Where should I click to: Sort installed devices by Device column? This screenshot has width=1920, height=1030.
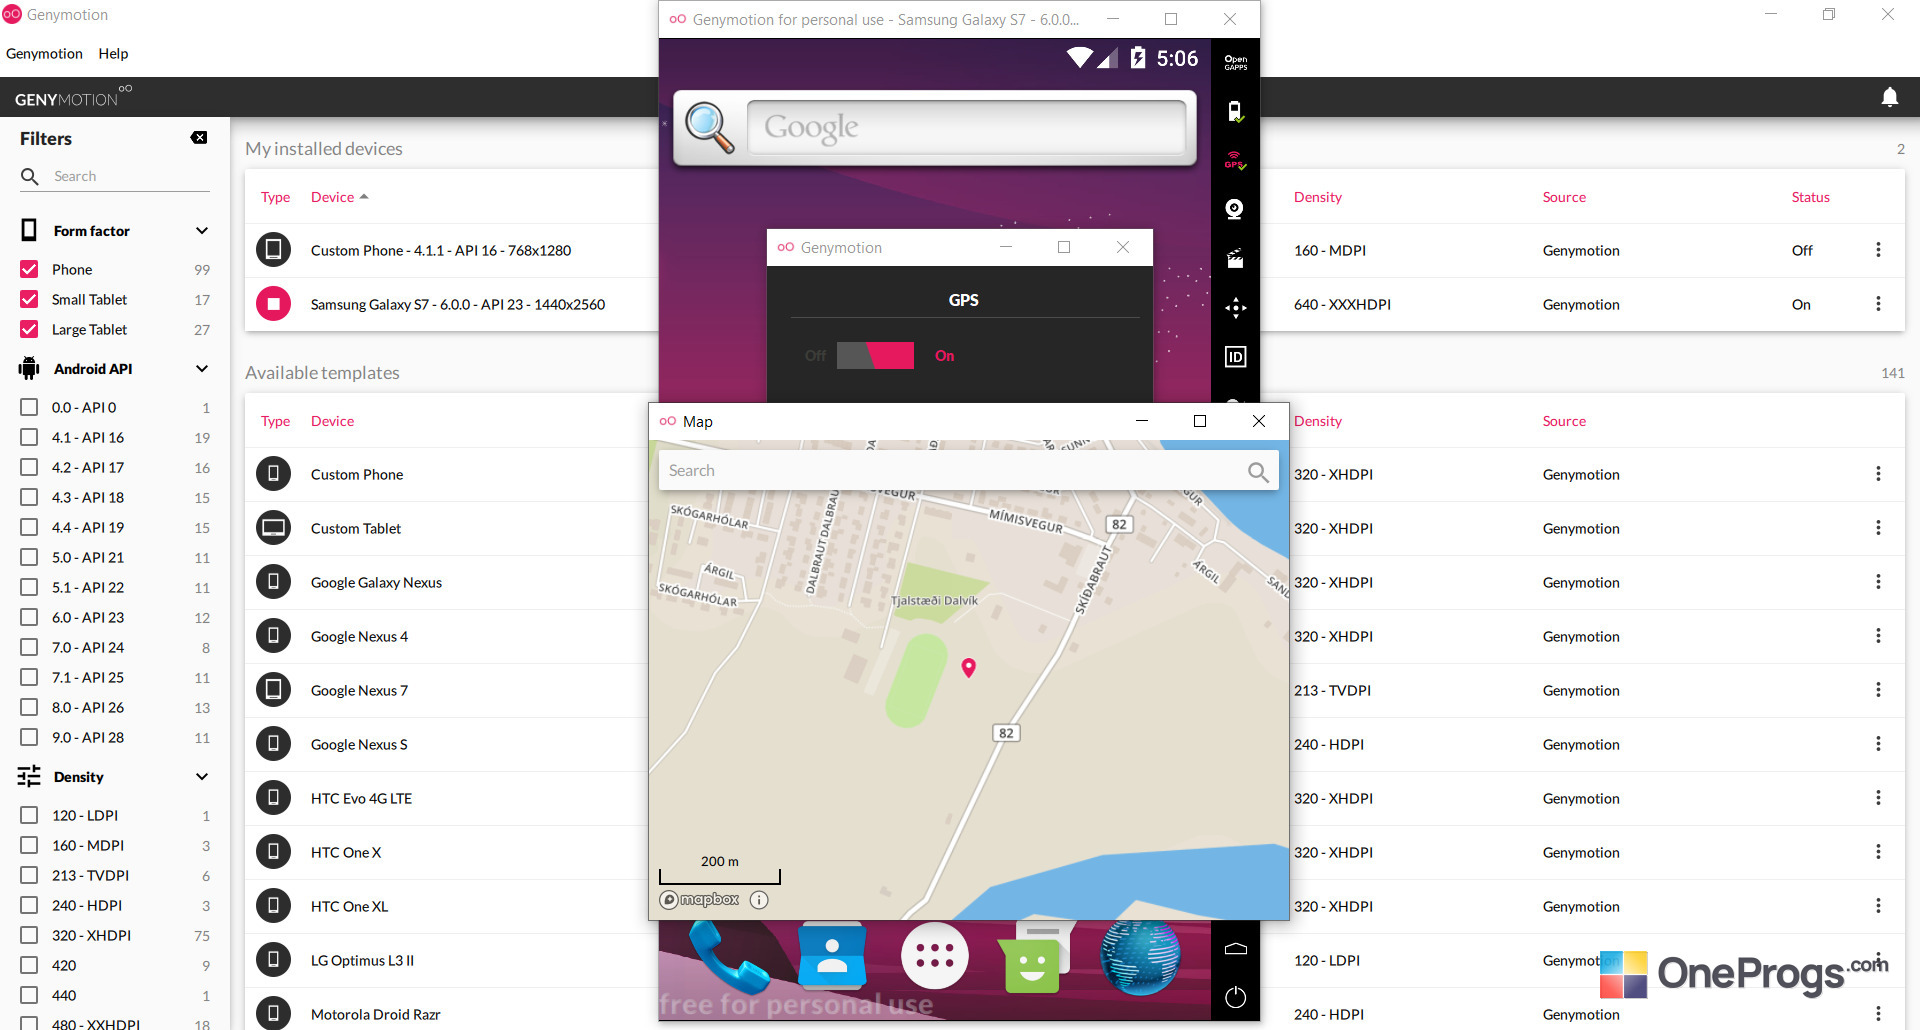coord(339,197)
